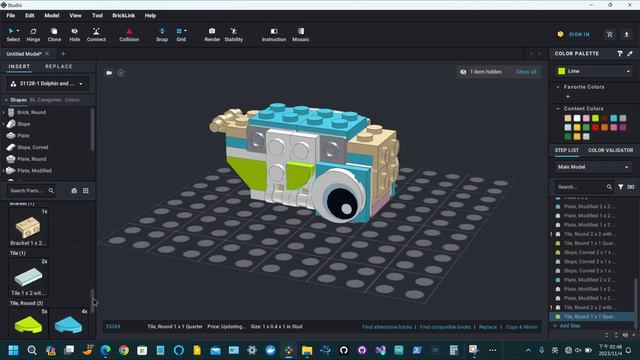Open the File menu
This screenshot has height=360, width=640.
tap(11, 16)
